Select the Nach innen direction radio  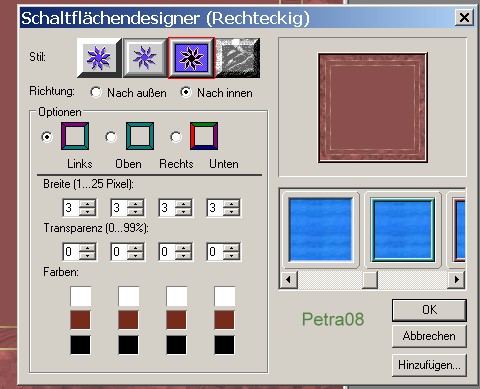point(186,92)
